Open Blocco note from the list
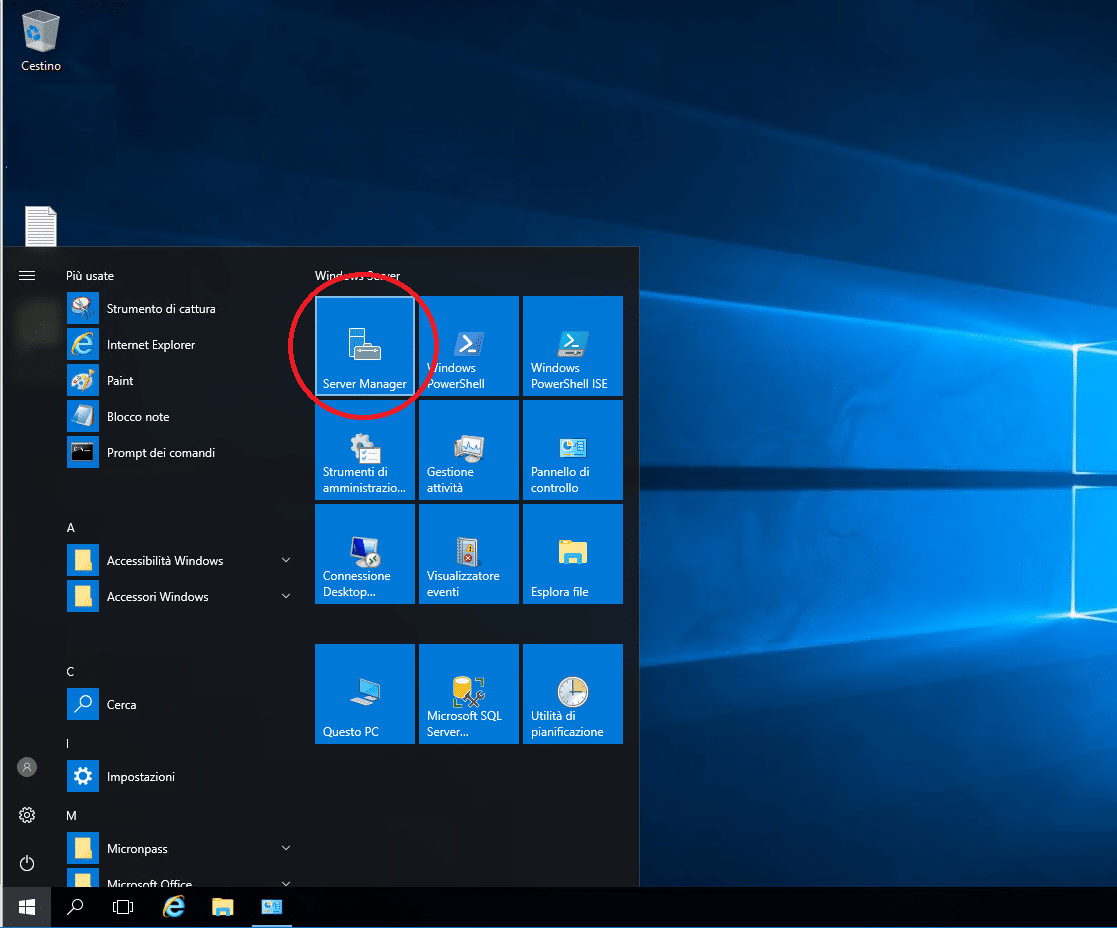 click(x=180, y=417)
